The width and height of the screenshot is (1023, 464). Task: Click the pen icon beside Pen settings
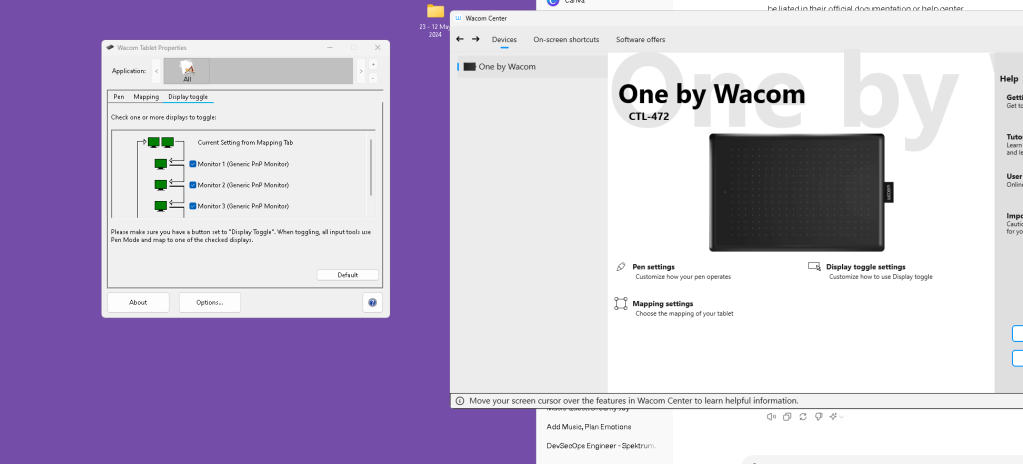coord(620,267)
